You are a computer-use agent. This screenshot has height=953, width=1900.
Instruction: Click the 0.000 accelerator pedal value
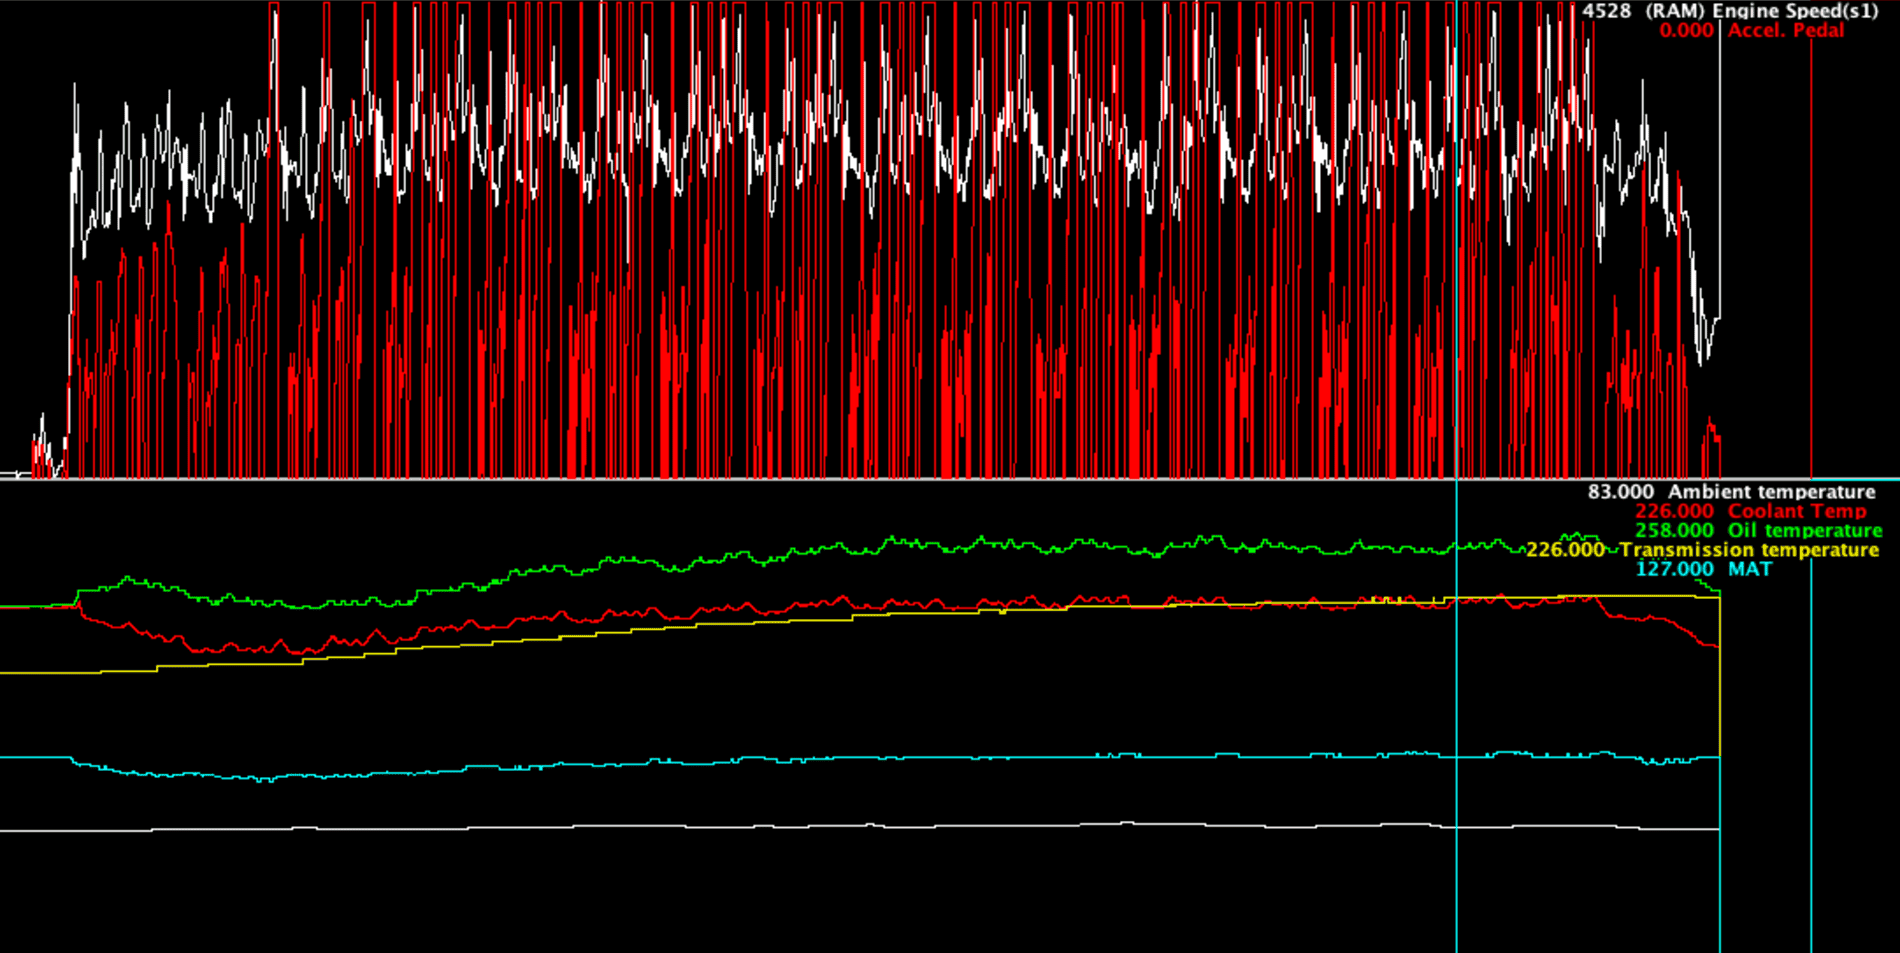1686,30
